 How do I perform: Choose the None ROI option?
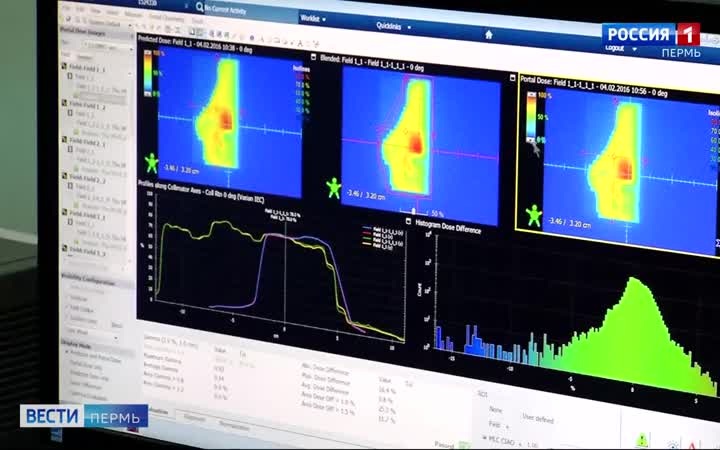[495, 409]
